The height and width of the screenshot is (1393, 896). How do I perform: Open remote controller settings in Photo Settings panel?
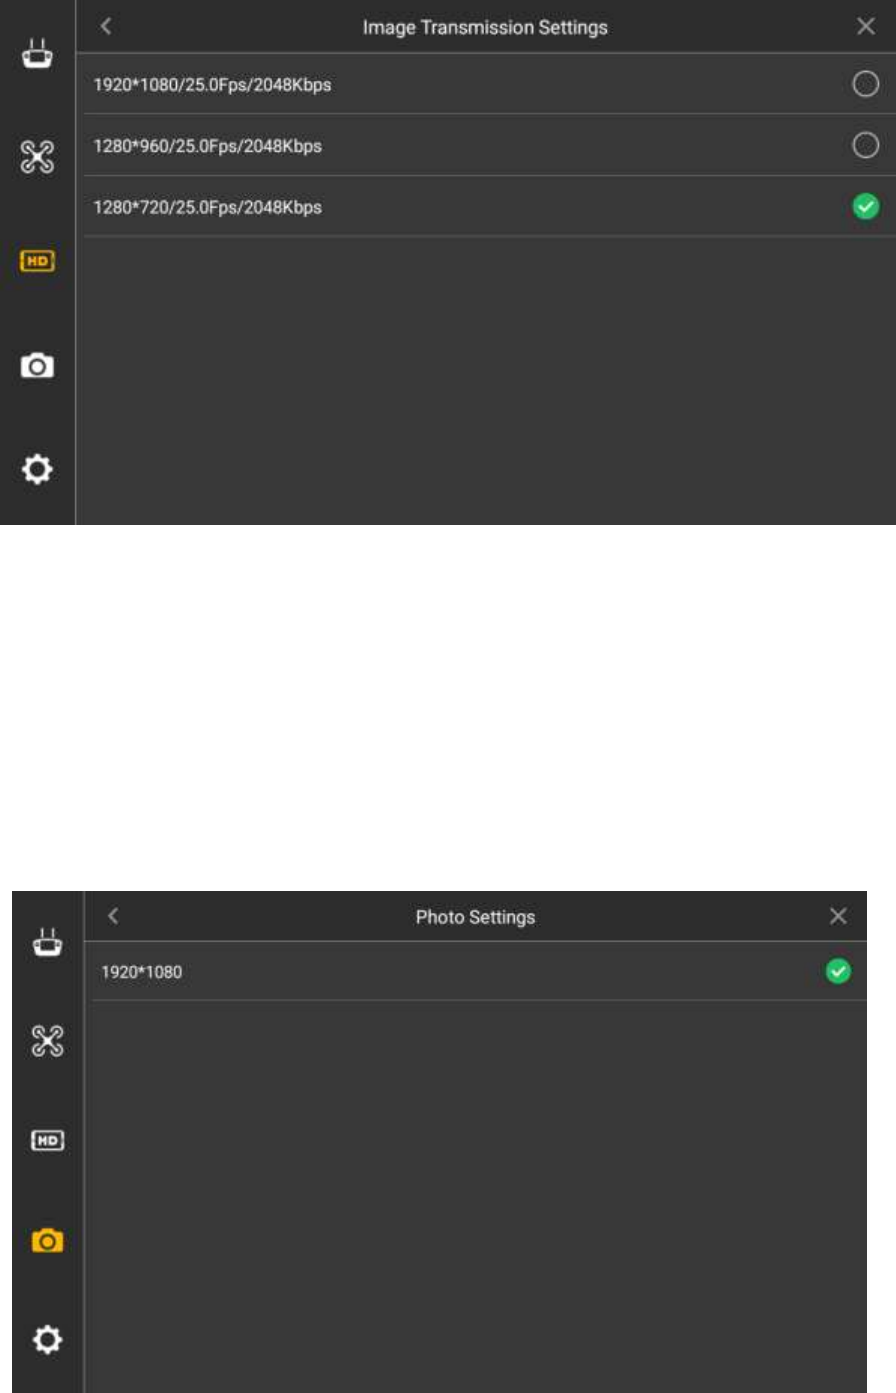tap(48, 942)
